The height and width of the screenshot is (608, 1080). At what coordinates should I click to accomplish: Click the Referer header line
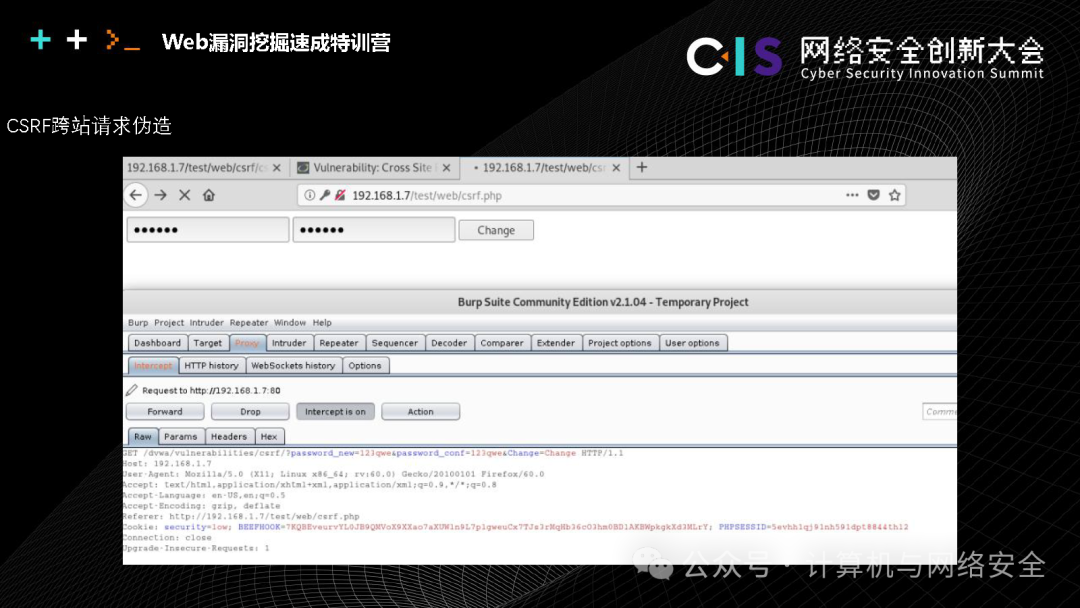[x=241, y=516]
